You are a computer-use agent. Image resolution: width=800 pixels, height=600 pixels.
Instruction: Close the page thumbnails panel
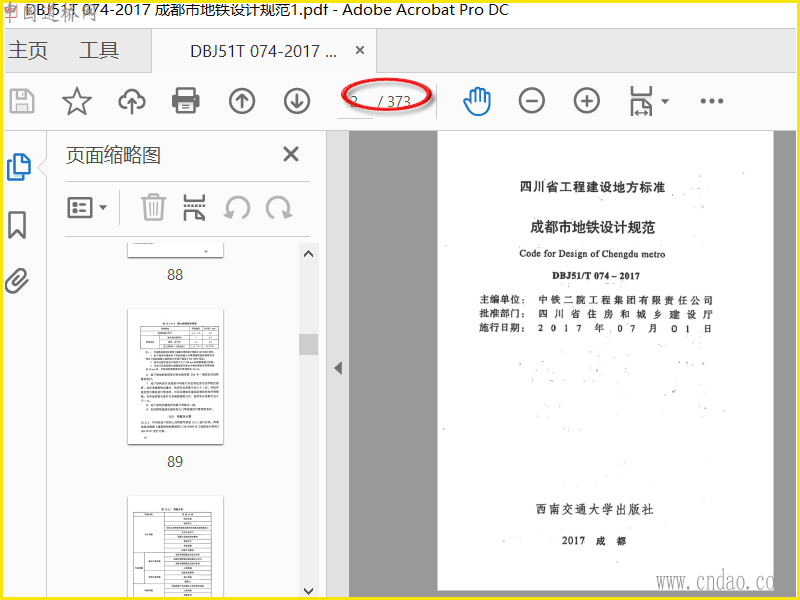(291, 154)
